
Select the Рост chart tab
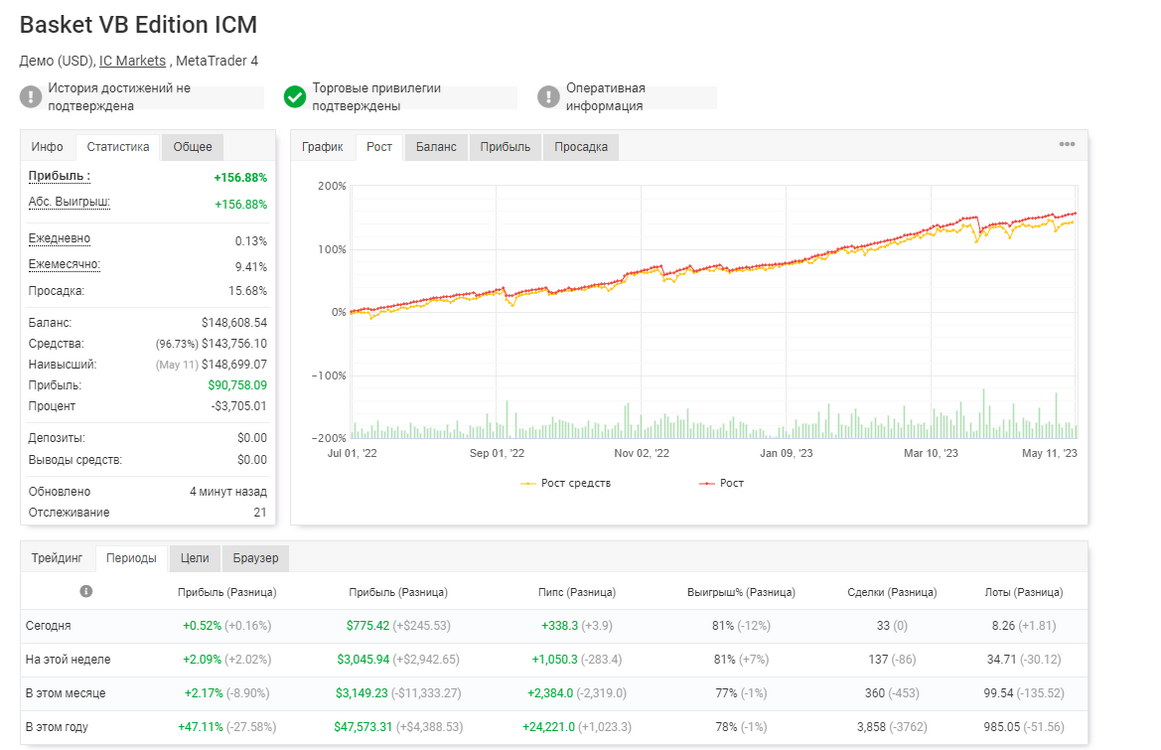tap(379, 147)
